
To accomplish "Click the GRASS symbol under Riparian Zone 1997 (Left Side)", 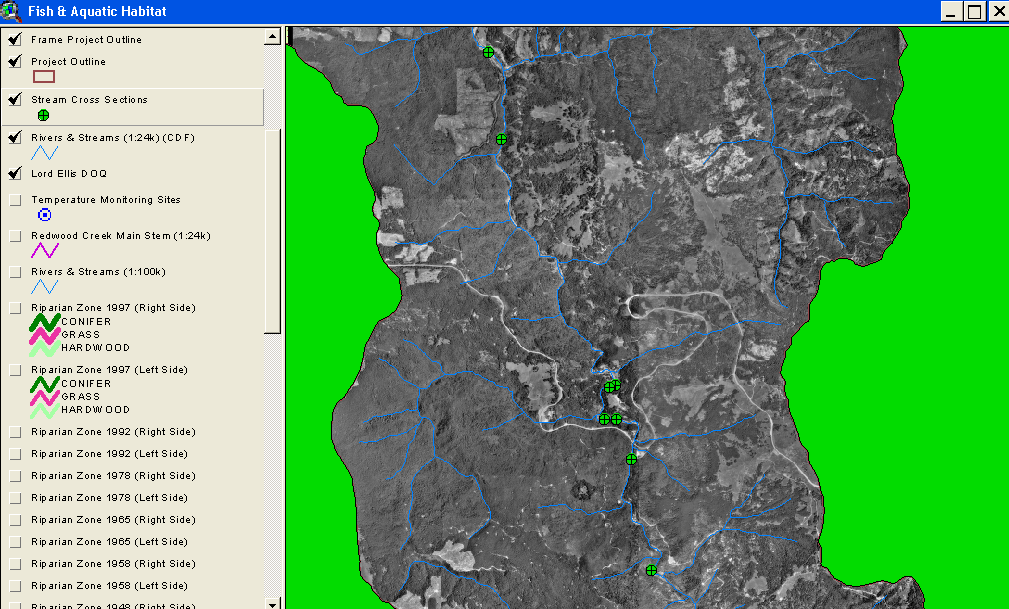I will click(44, 397).
